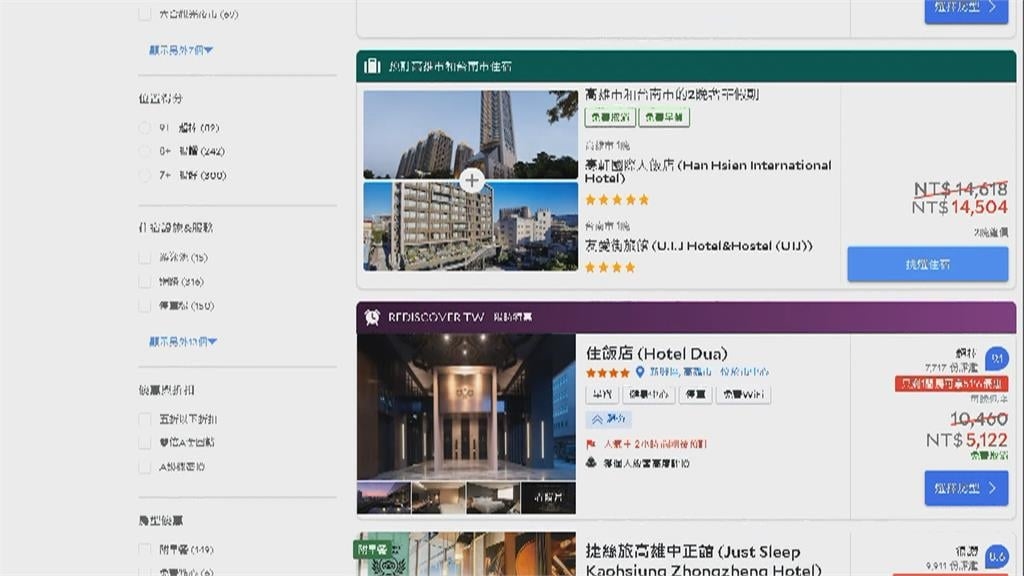Select the 9+ location rating radio button

coord(146,128)
